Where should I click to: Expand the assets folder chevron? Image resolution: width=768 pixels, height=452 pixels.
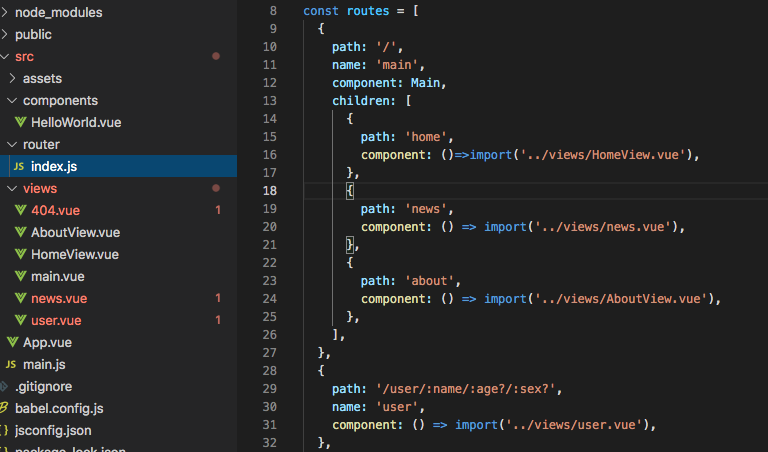[x=13, y=78]
